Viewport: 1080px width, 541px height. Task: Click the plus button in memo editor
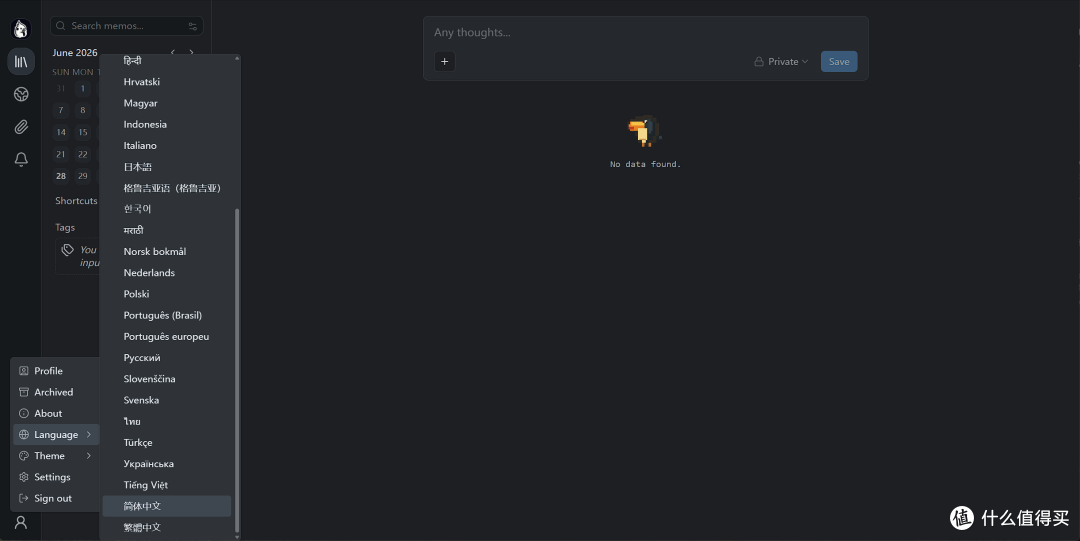[444, 61]
